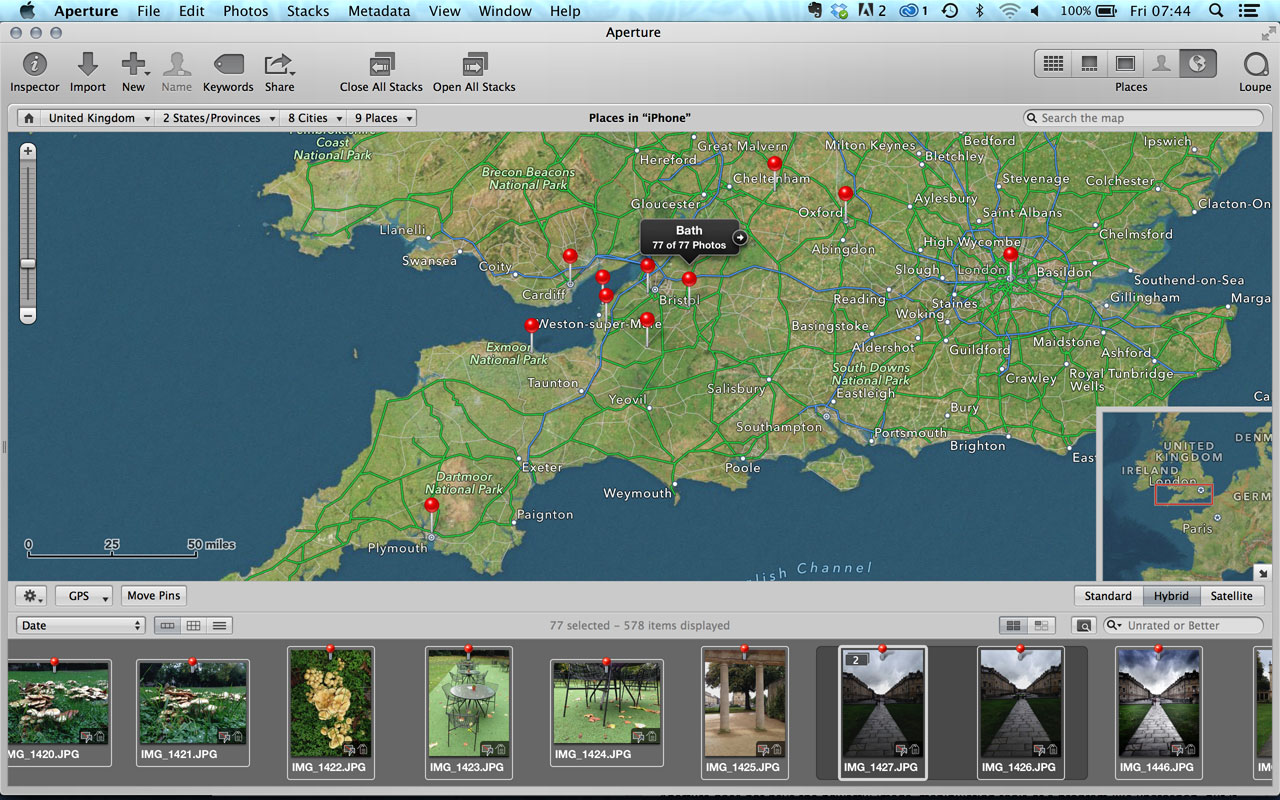Go to the Places home button

(29, 118)
